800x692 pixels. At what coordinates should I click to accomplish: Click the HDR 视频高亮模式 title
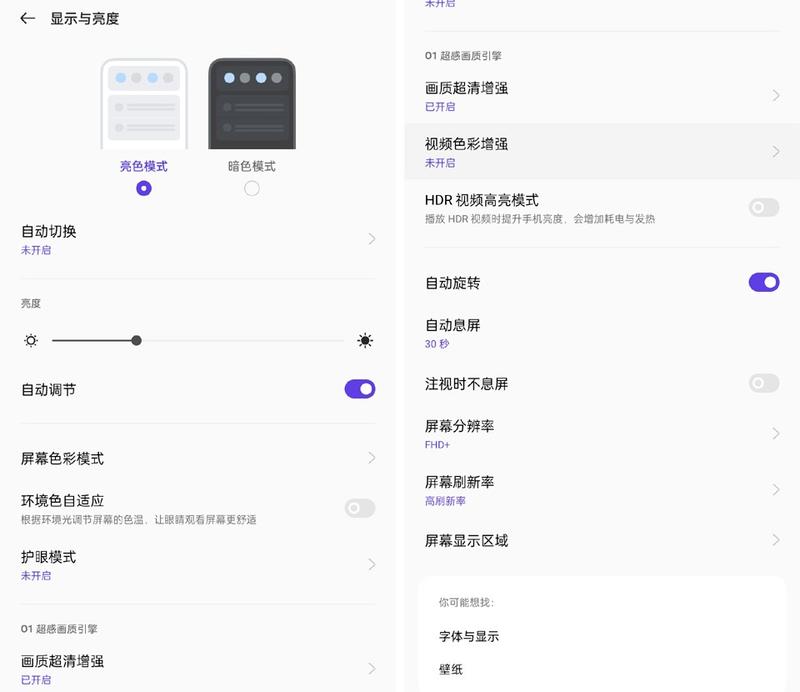482,200
